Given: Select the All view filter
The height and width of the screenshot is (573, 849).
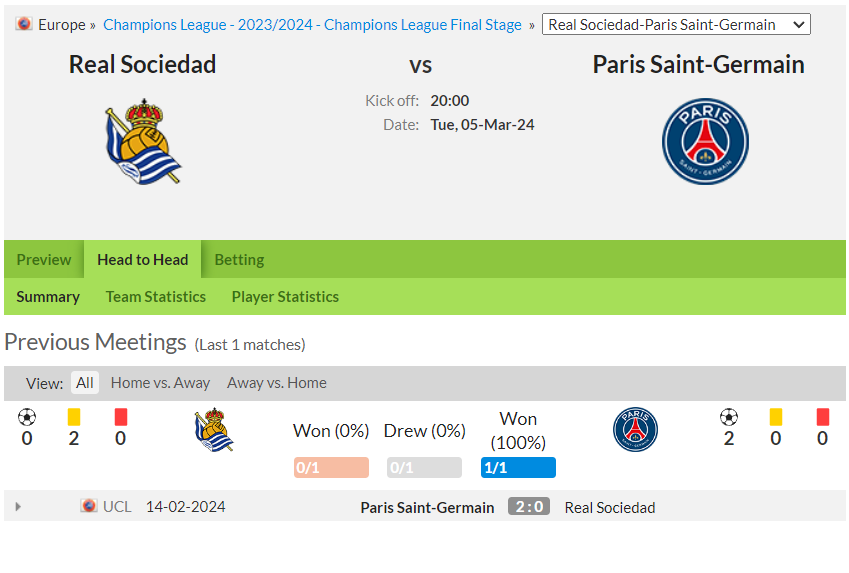Looking at the screenshot, I should pos(84,383).
